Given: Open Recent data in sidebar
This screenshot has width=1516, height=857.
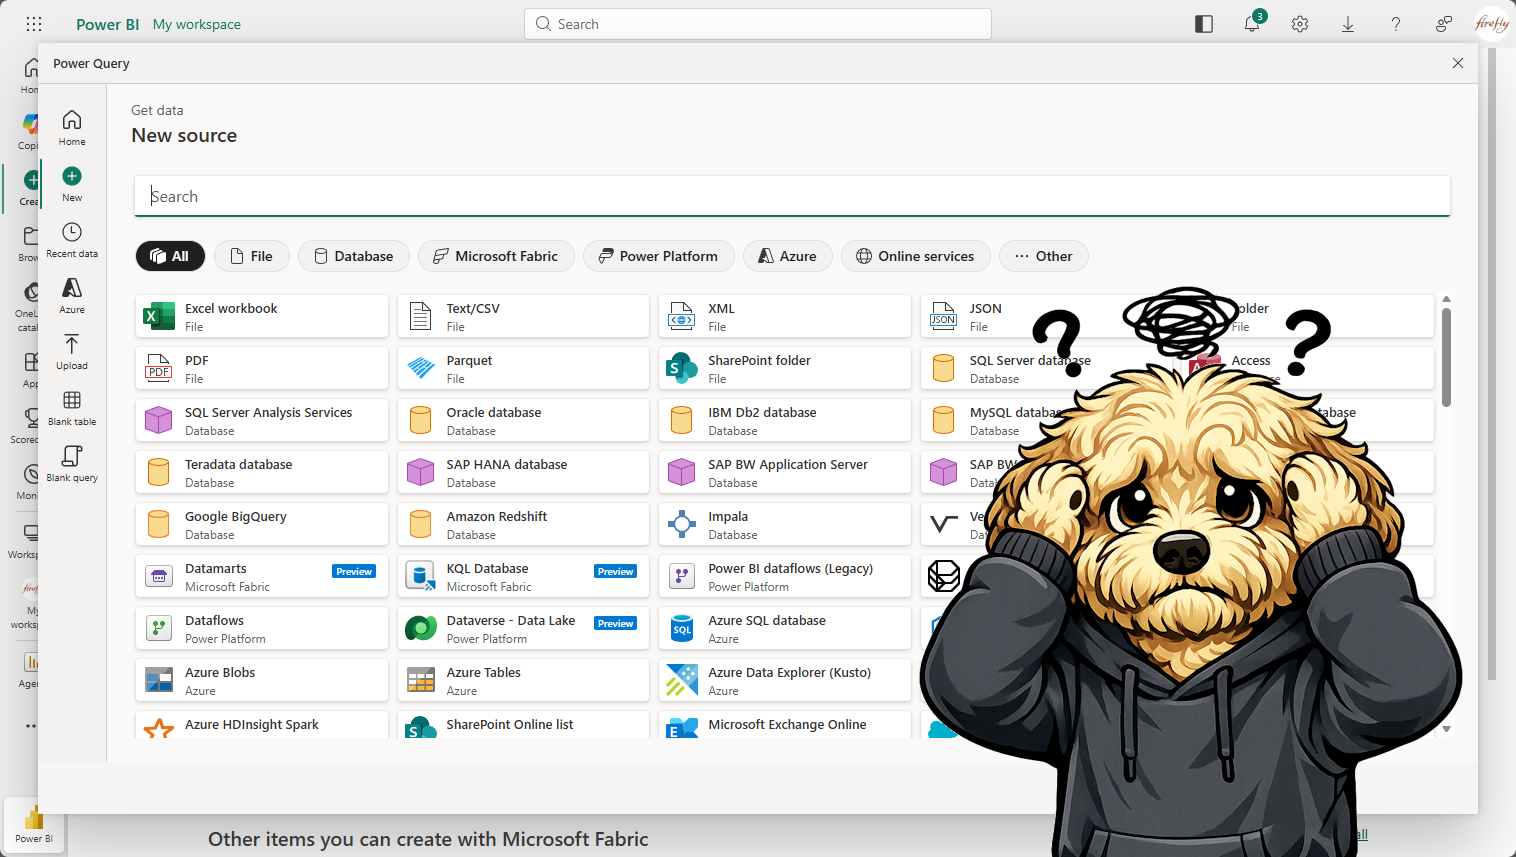Looking at the screenshot, I should (x=72, y=239).
